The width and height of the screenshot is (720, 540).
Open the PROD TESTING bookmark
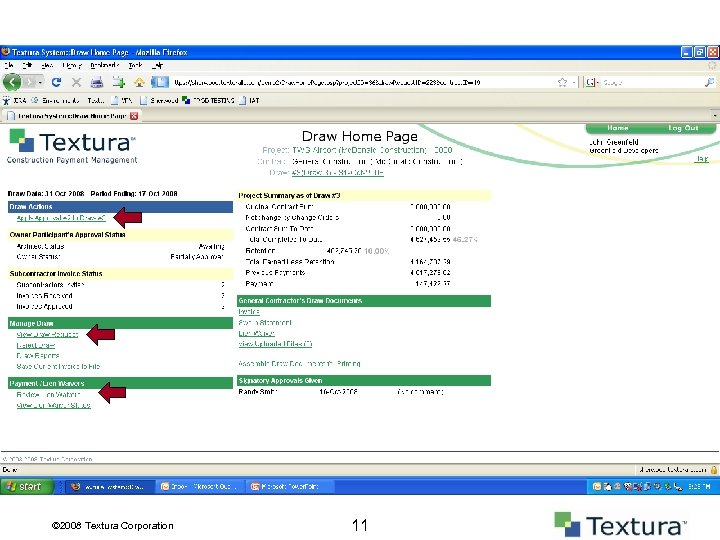tap(208, 100)
